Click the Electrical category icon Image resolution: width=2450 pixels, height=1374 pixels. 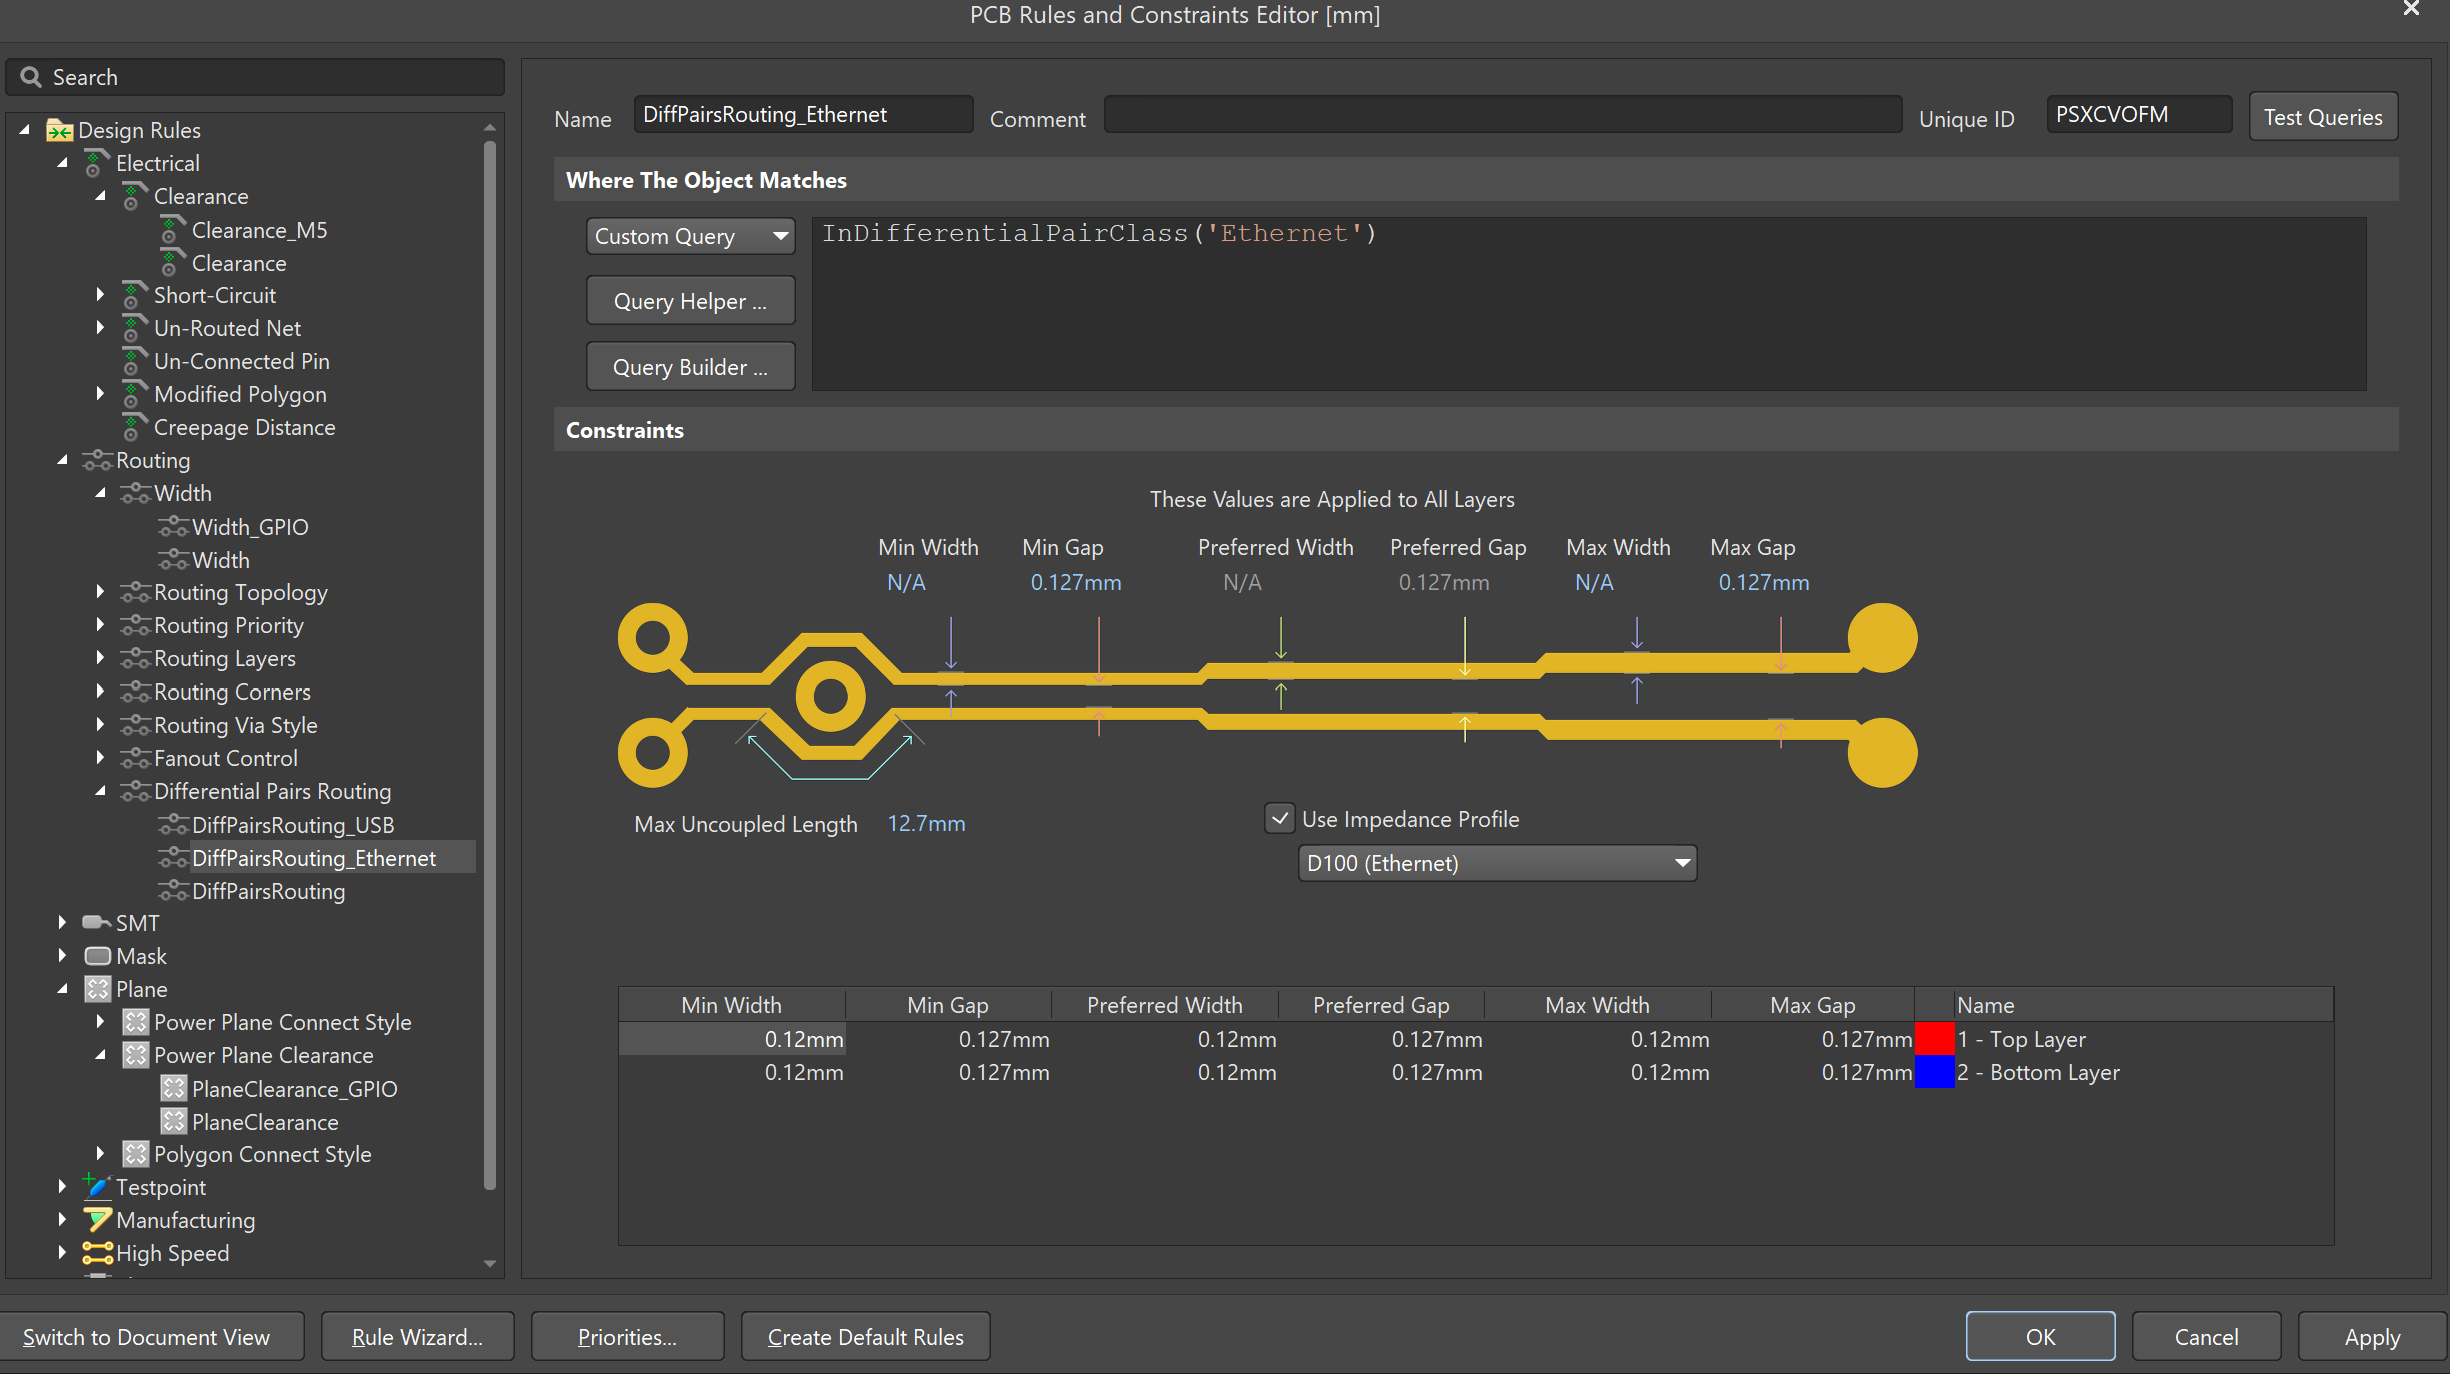point(96,163)
